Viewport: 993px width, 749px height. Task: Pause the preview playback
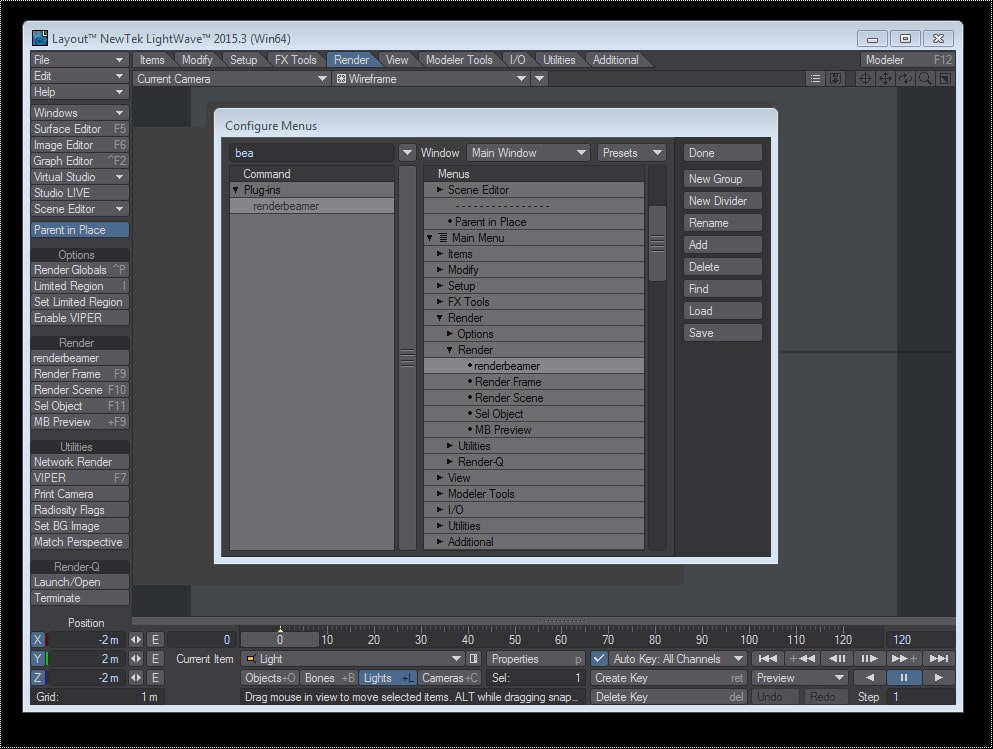click(x=903, y=677)
